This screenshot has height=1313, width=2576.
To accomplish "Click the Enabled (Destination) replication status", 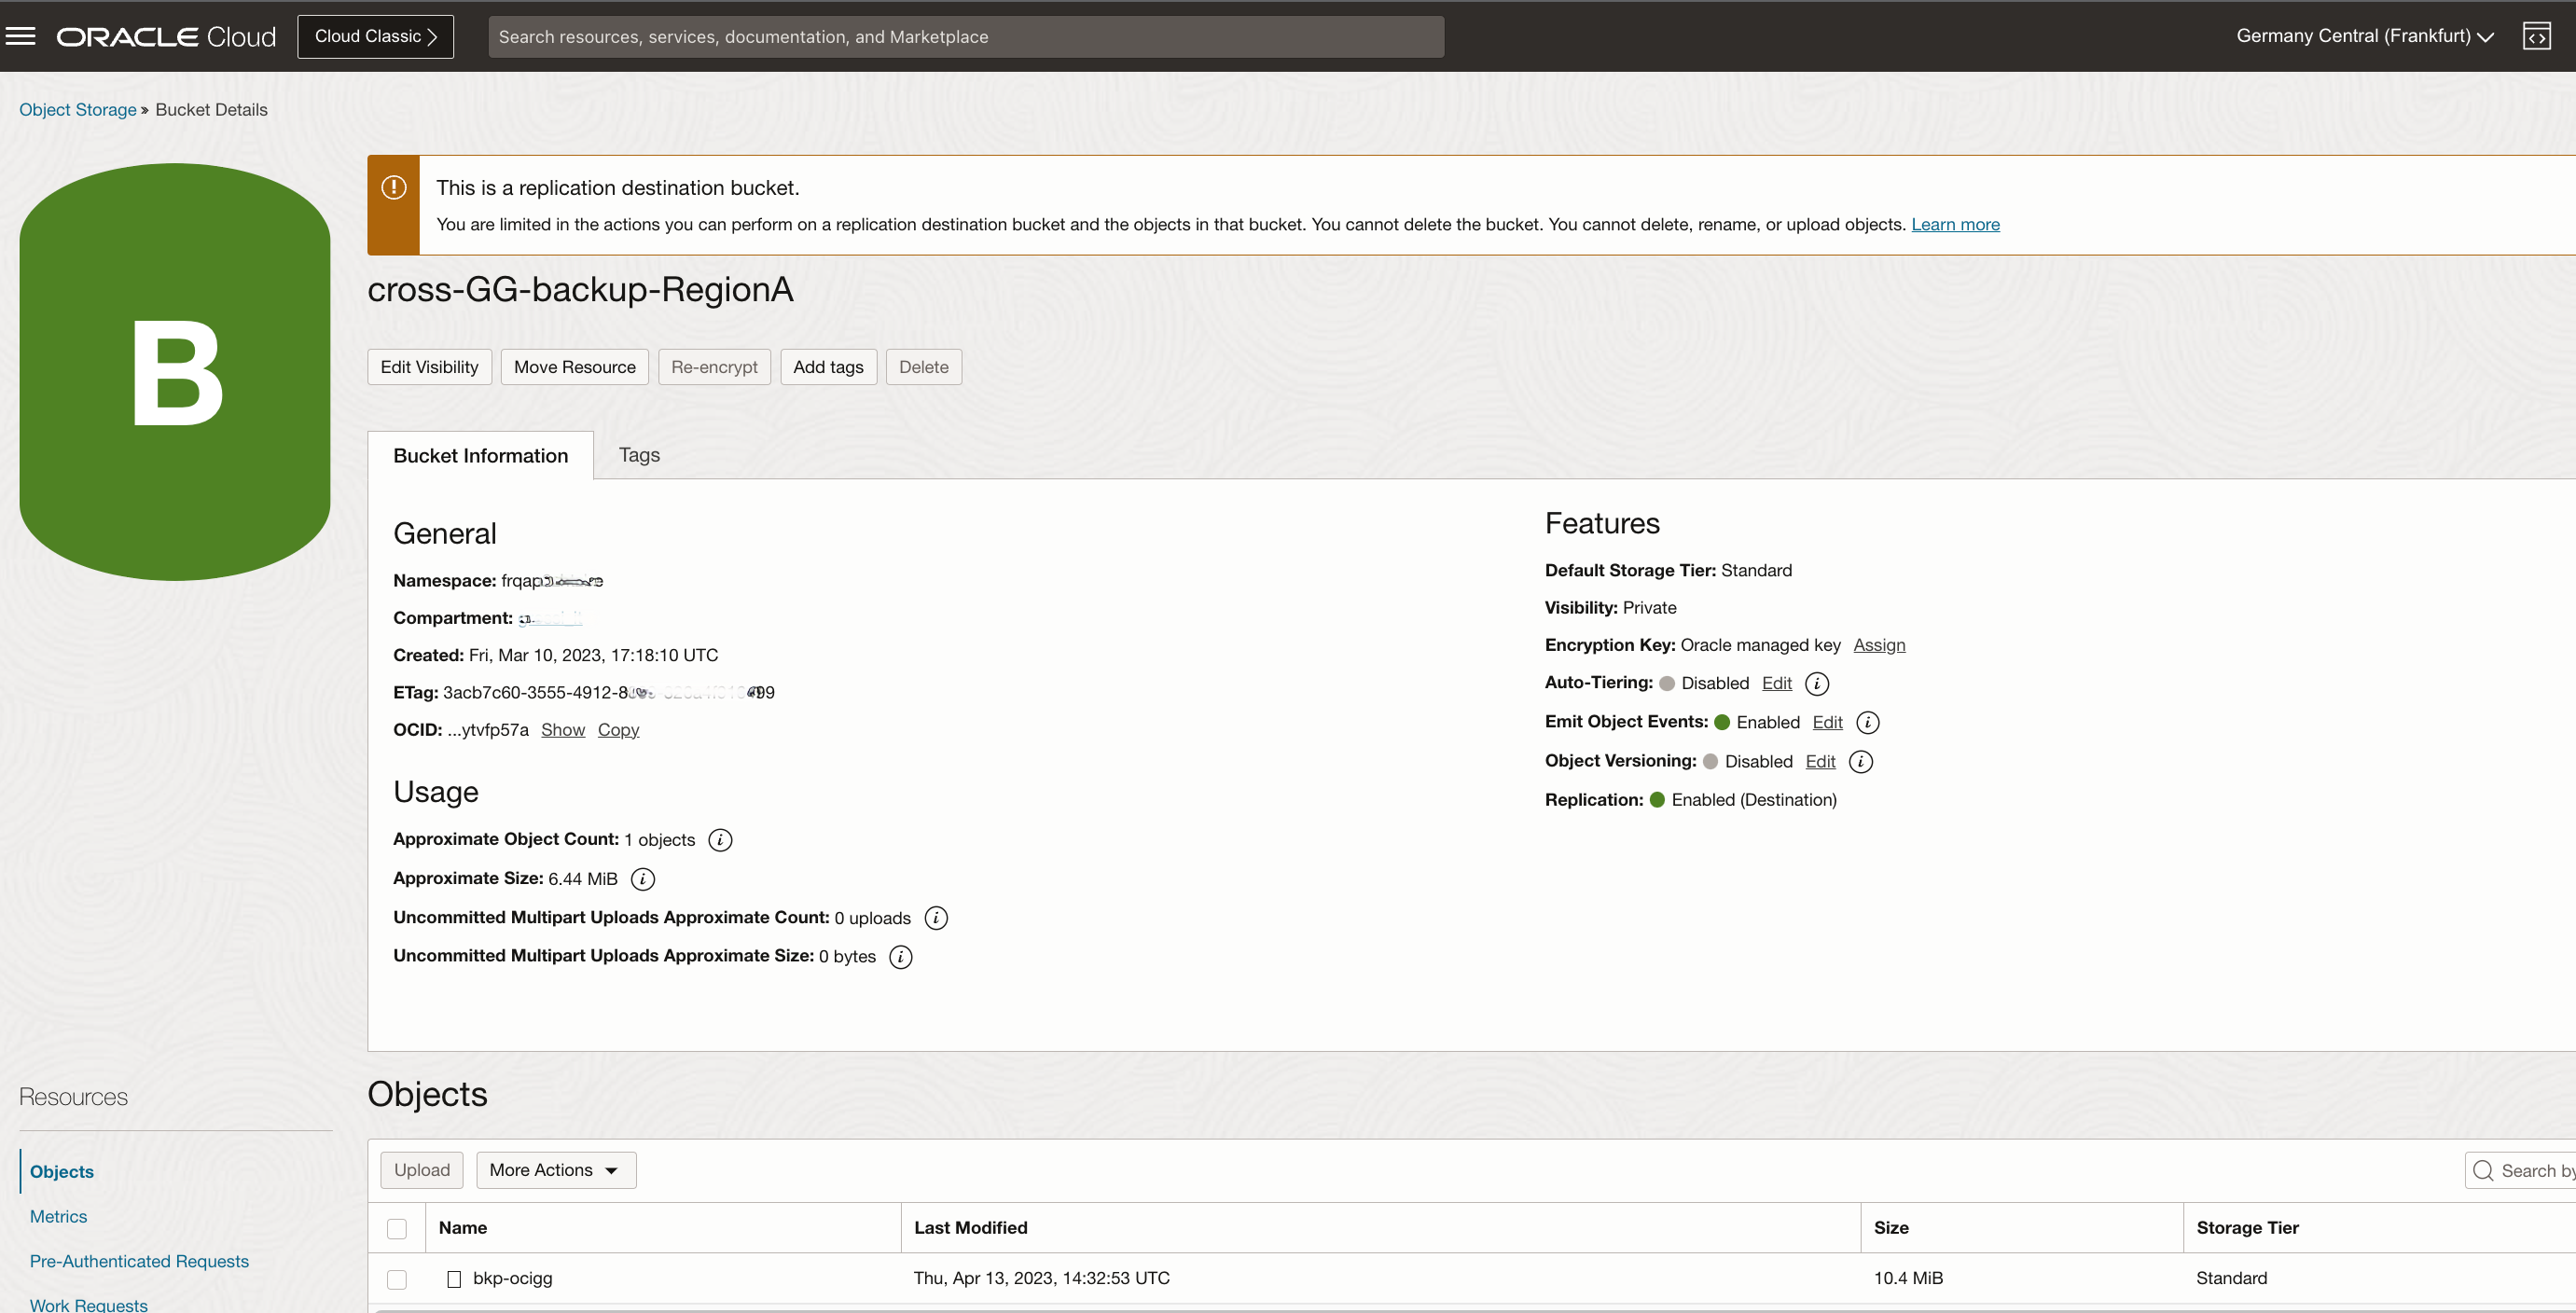I will coord(1754,800).
